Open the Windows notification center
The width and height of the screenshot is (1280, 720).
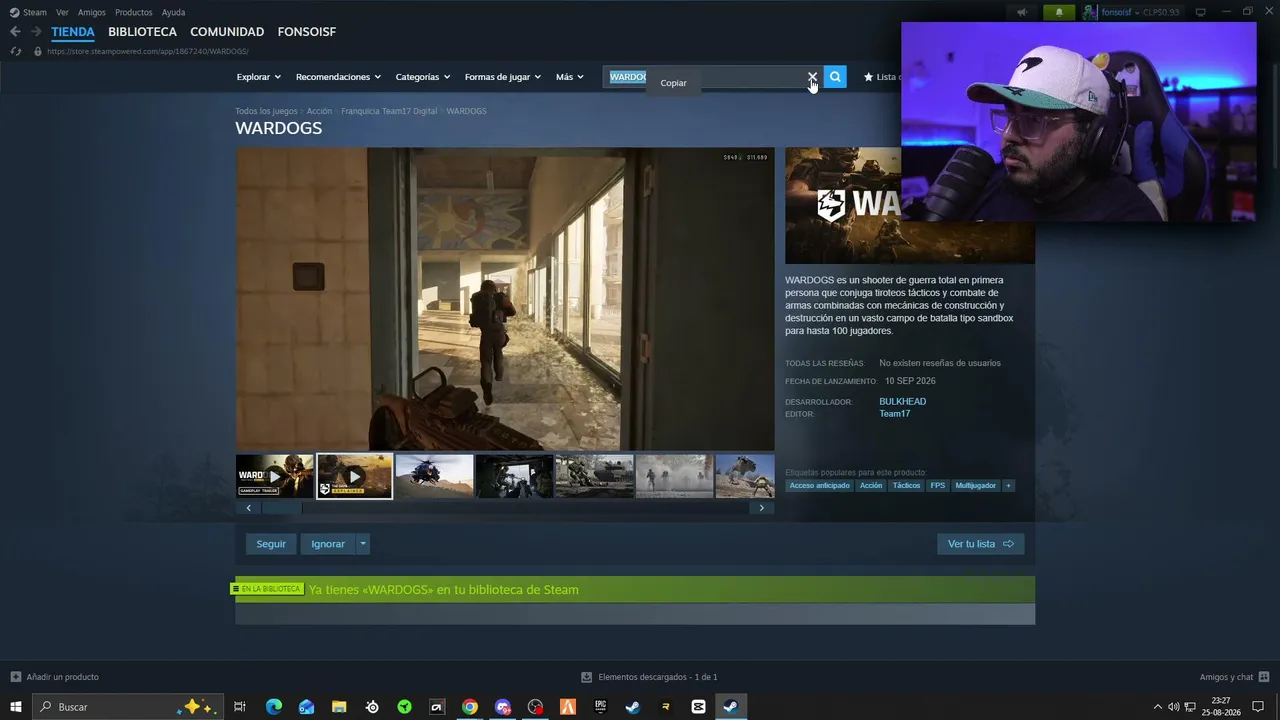[x=1258, y=707]
